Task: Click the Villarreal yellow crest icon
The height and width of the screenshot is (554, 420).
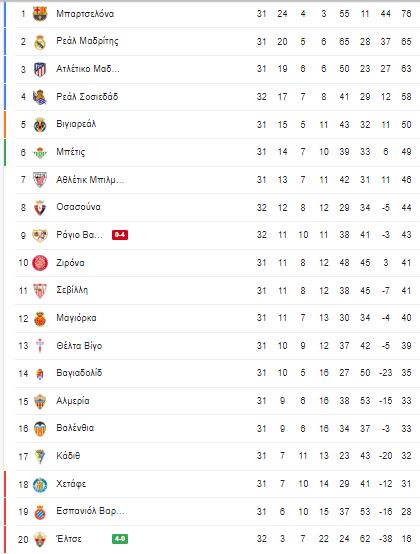Action: [x=40, y=125]
